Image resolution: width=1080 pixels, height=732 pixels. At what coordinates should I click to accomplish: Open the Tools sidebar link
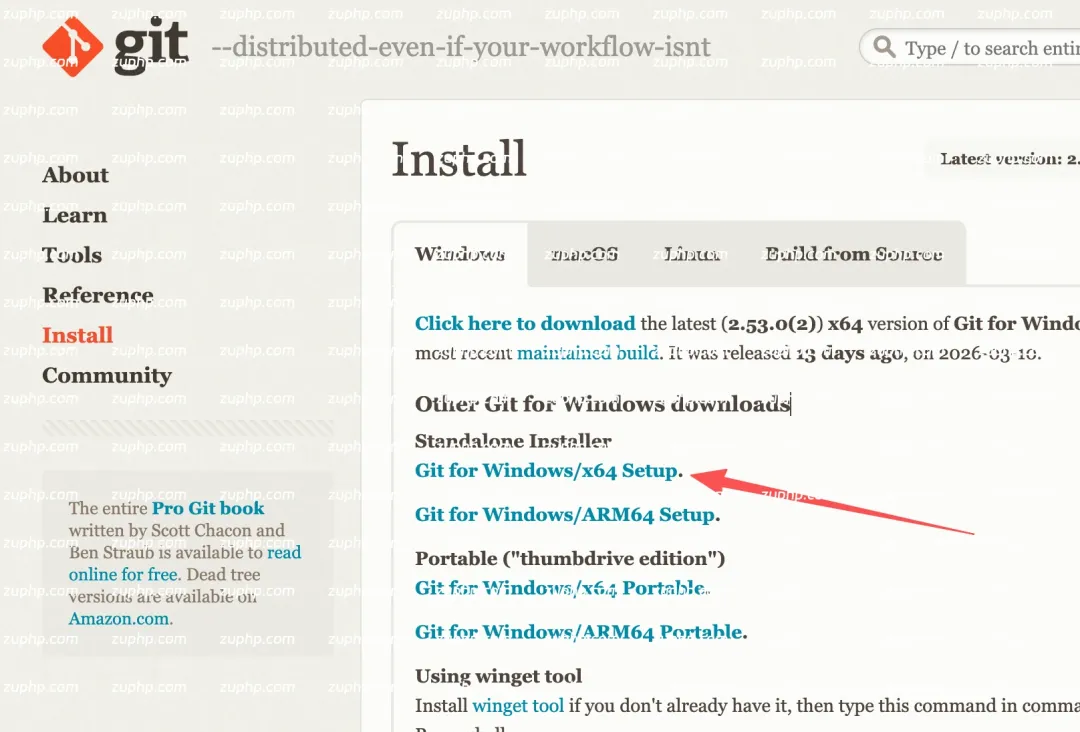pos(72,255)
